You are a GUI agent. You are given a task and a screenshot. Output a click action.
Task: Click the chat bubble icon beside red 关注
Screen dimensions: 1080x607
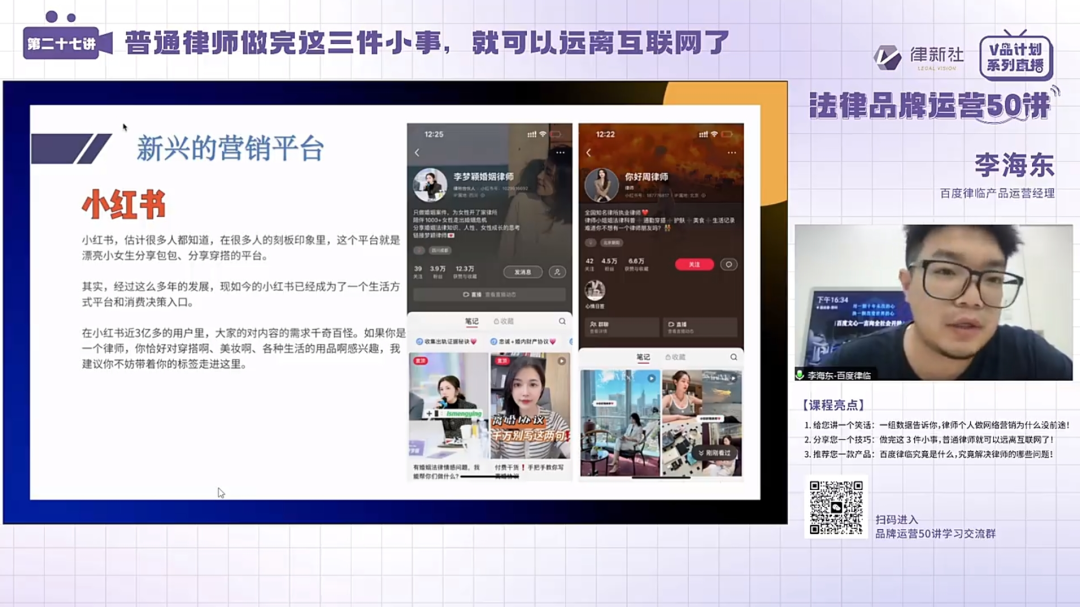point(729,265)
